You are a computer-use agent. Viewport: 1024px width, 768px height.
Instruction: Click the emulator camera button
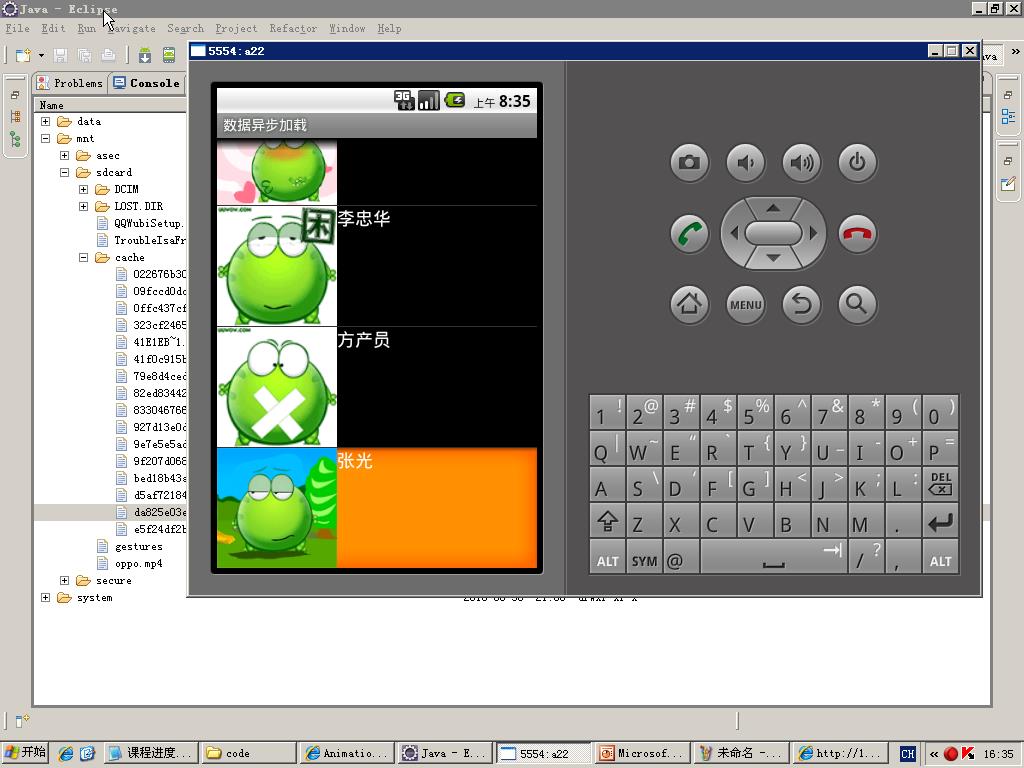[689, 163]
